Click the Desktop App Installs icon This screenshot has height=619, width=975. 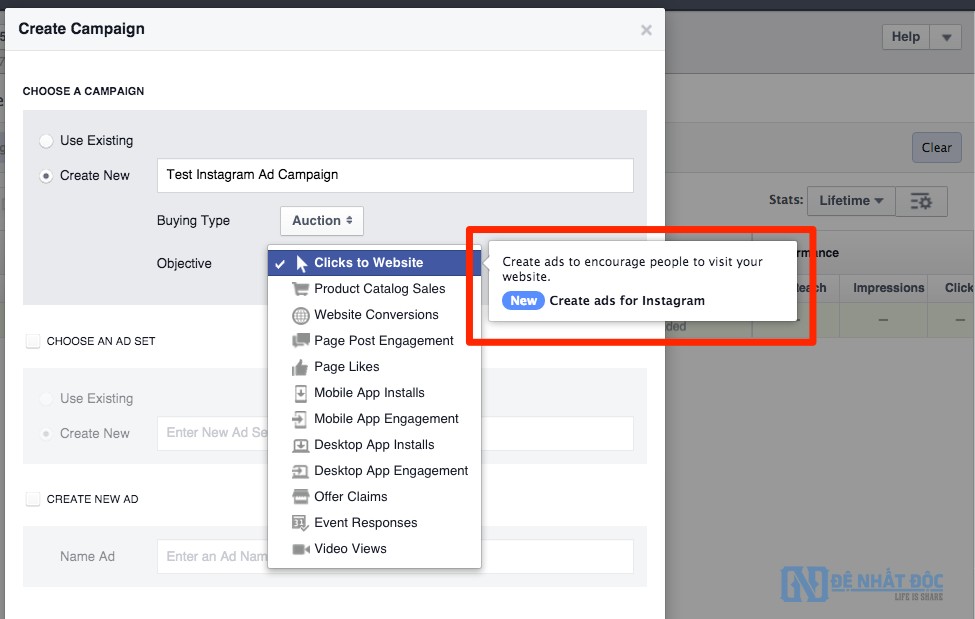point(300,445)
